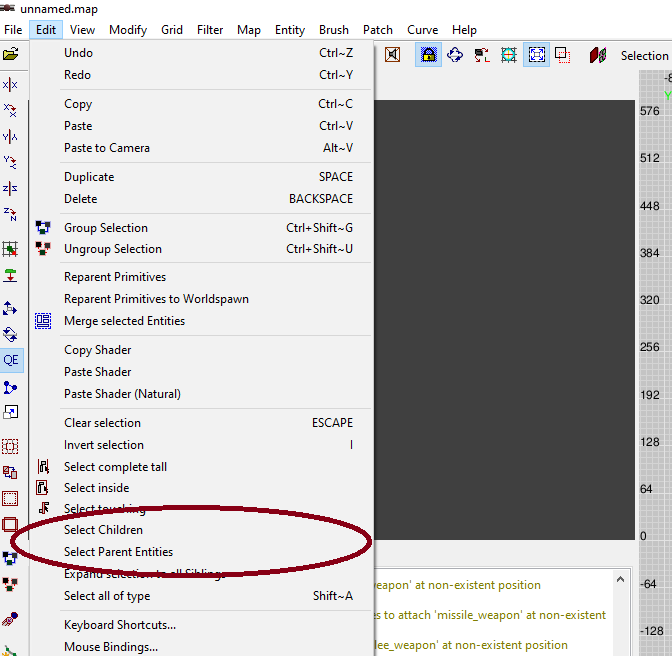The width and height of the screenshot is (672, 656).
Task: Click Mouse Bindings... menu entry
Action: pyautogui.click(x=111, y=647)
